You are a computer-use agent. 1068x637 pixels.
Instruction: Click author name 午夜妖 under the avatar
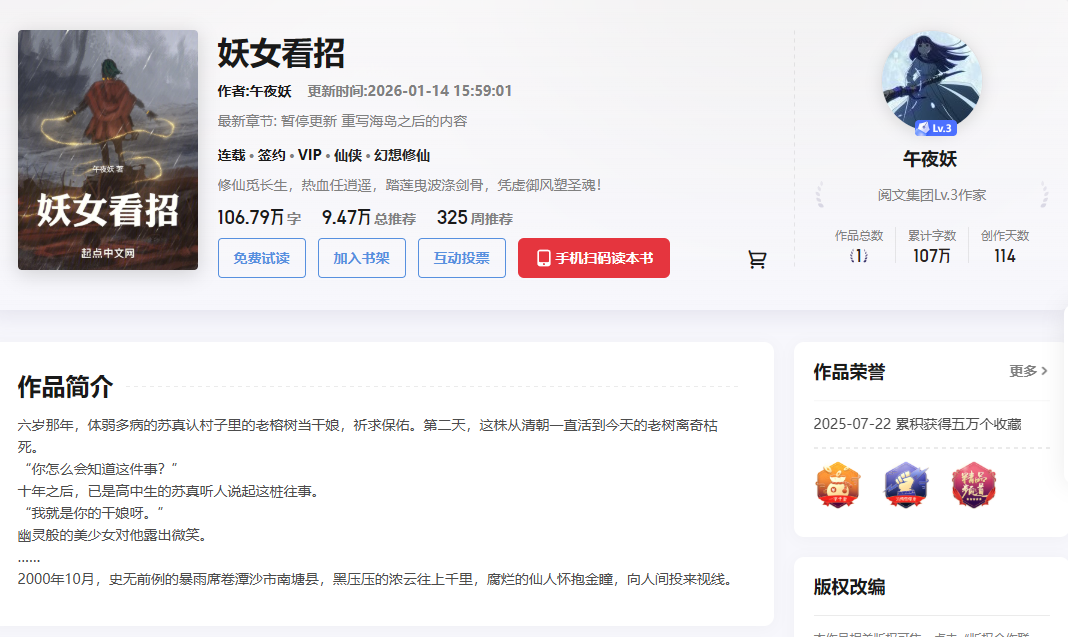[930, 160]
